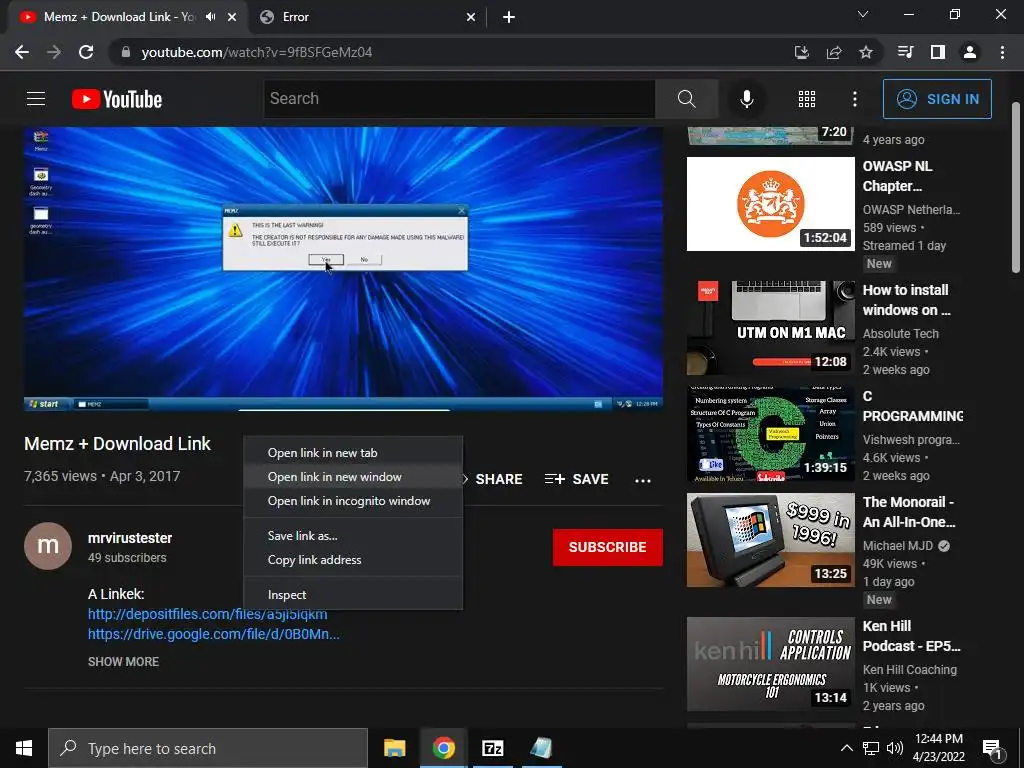
Task: Open the C PROGRAMMING video thumbnail
Action: tap(771, 434)
